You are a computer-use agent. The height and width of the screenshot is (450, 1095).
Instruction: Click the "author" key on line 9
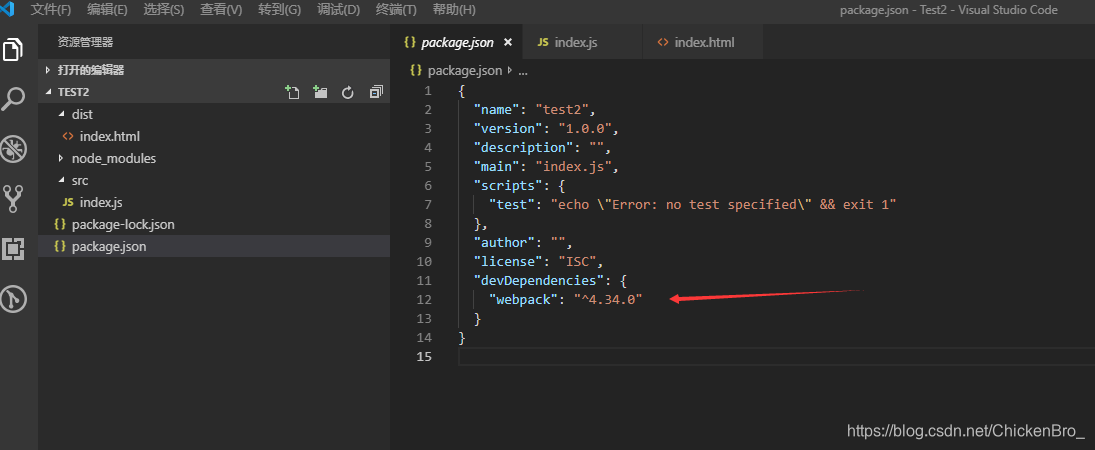click(x=504, y=242)
